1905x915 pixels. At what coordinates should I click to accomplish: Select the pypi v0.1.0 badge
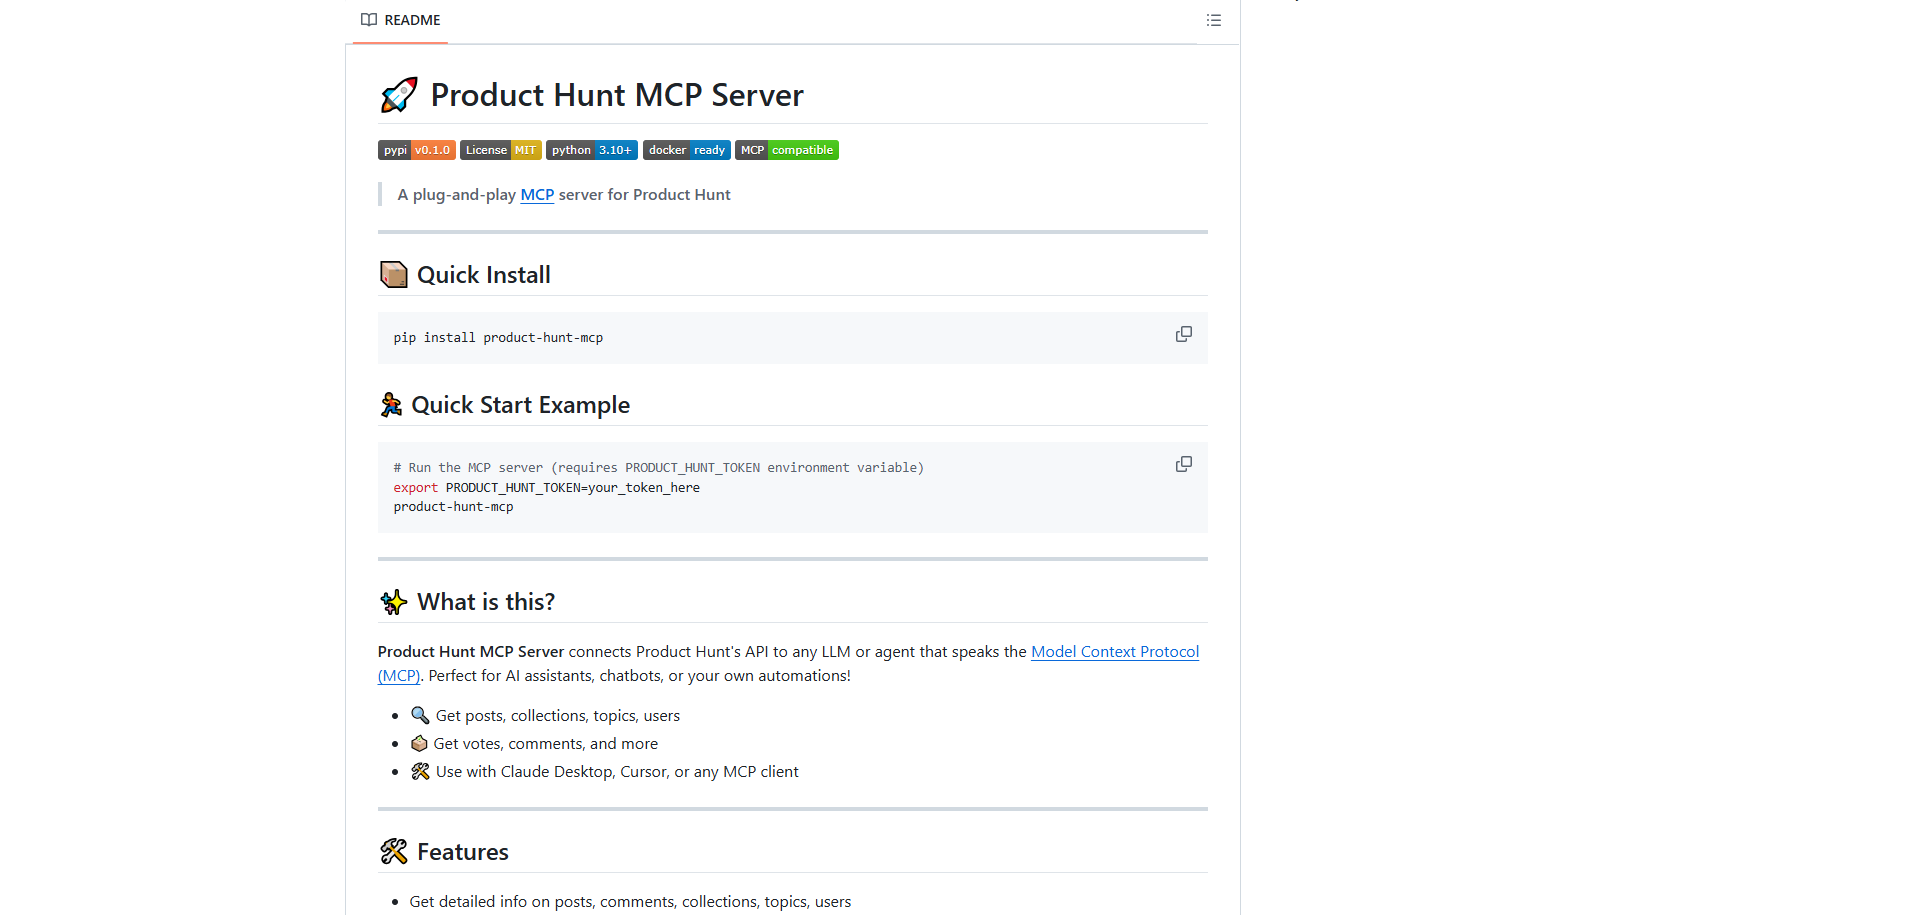[x=416, y=150]
